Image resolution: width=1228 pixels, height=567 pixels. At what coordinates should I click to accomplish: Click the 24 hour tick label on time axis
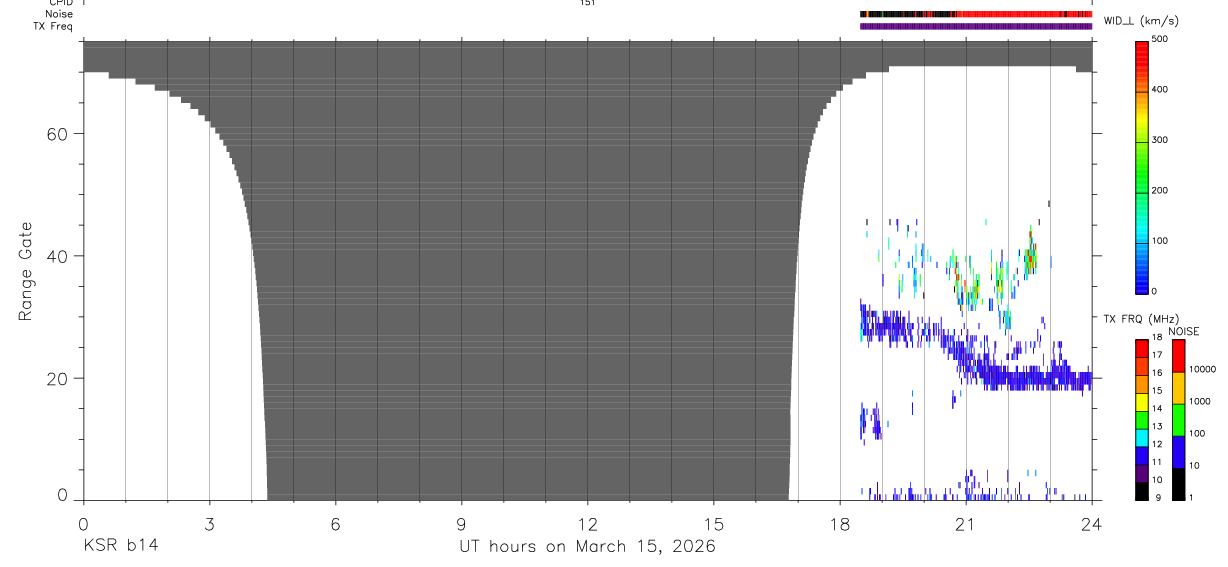pos(1091,523)
